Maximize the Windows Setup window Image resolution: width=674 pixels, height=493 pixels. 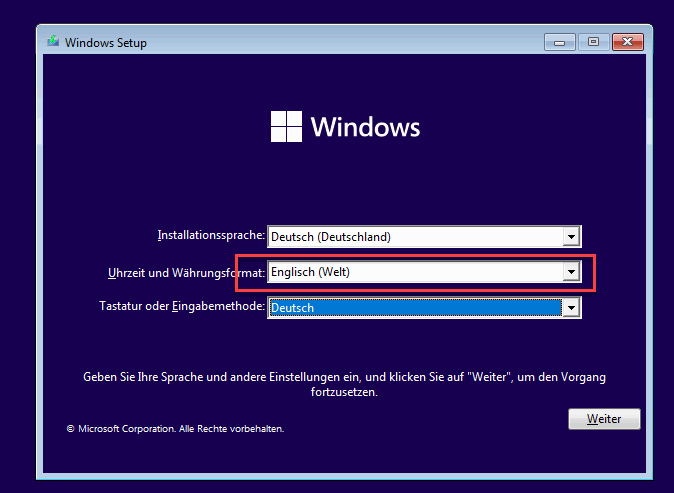[x=593, y=42]
